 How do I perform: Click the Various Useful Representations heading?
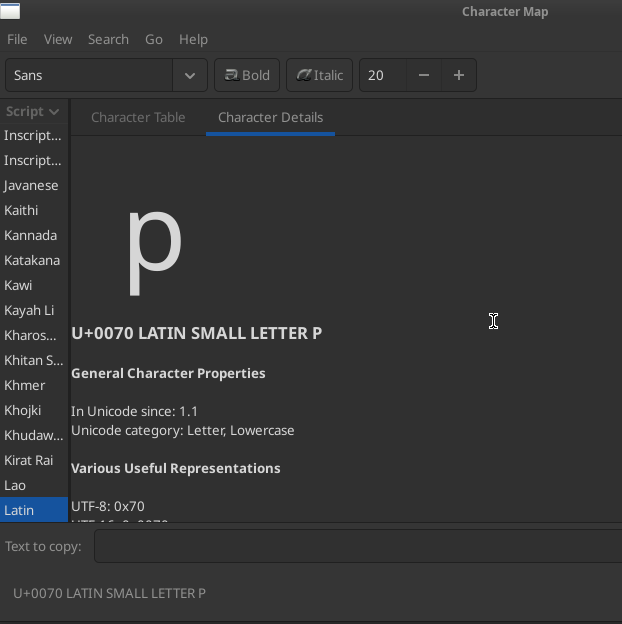point(176,468)
